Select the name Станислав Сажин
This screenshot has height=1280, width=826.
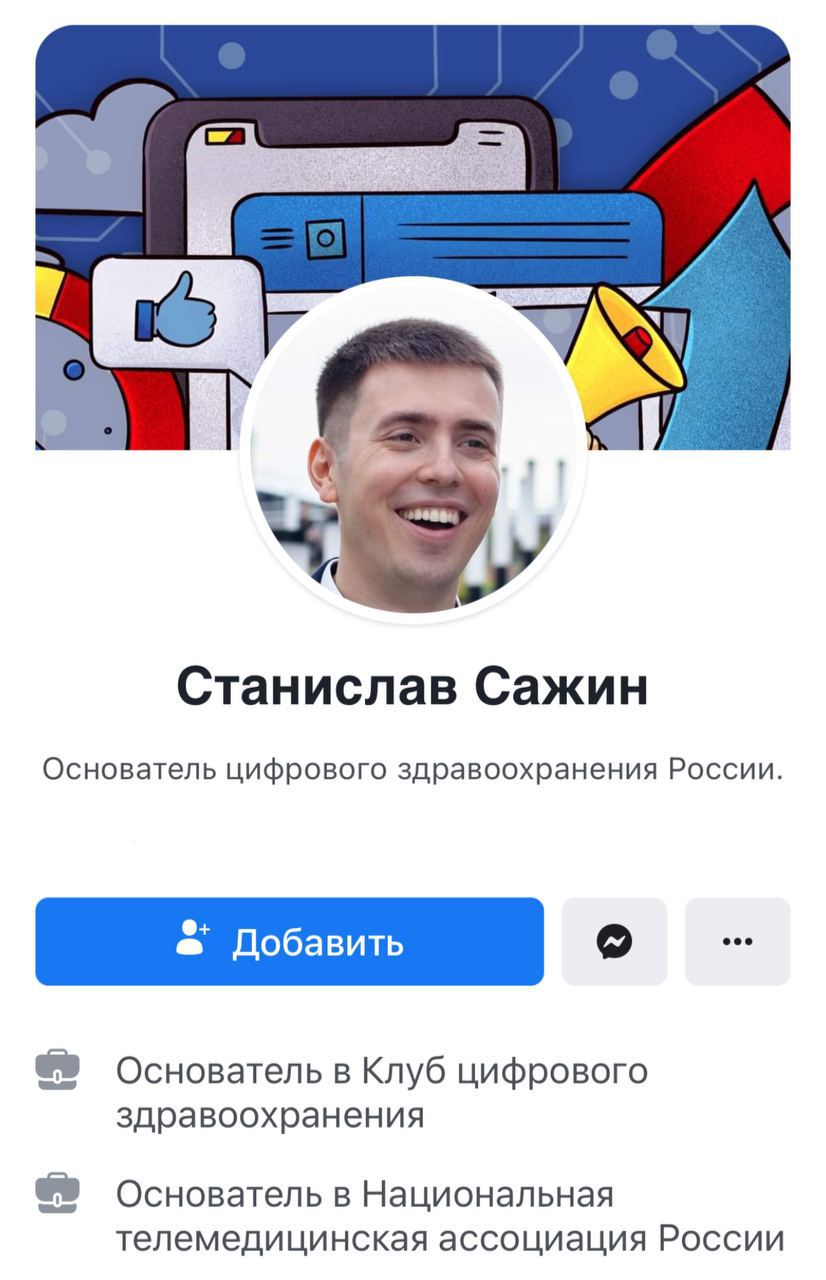point(413,687)
